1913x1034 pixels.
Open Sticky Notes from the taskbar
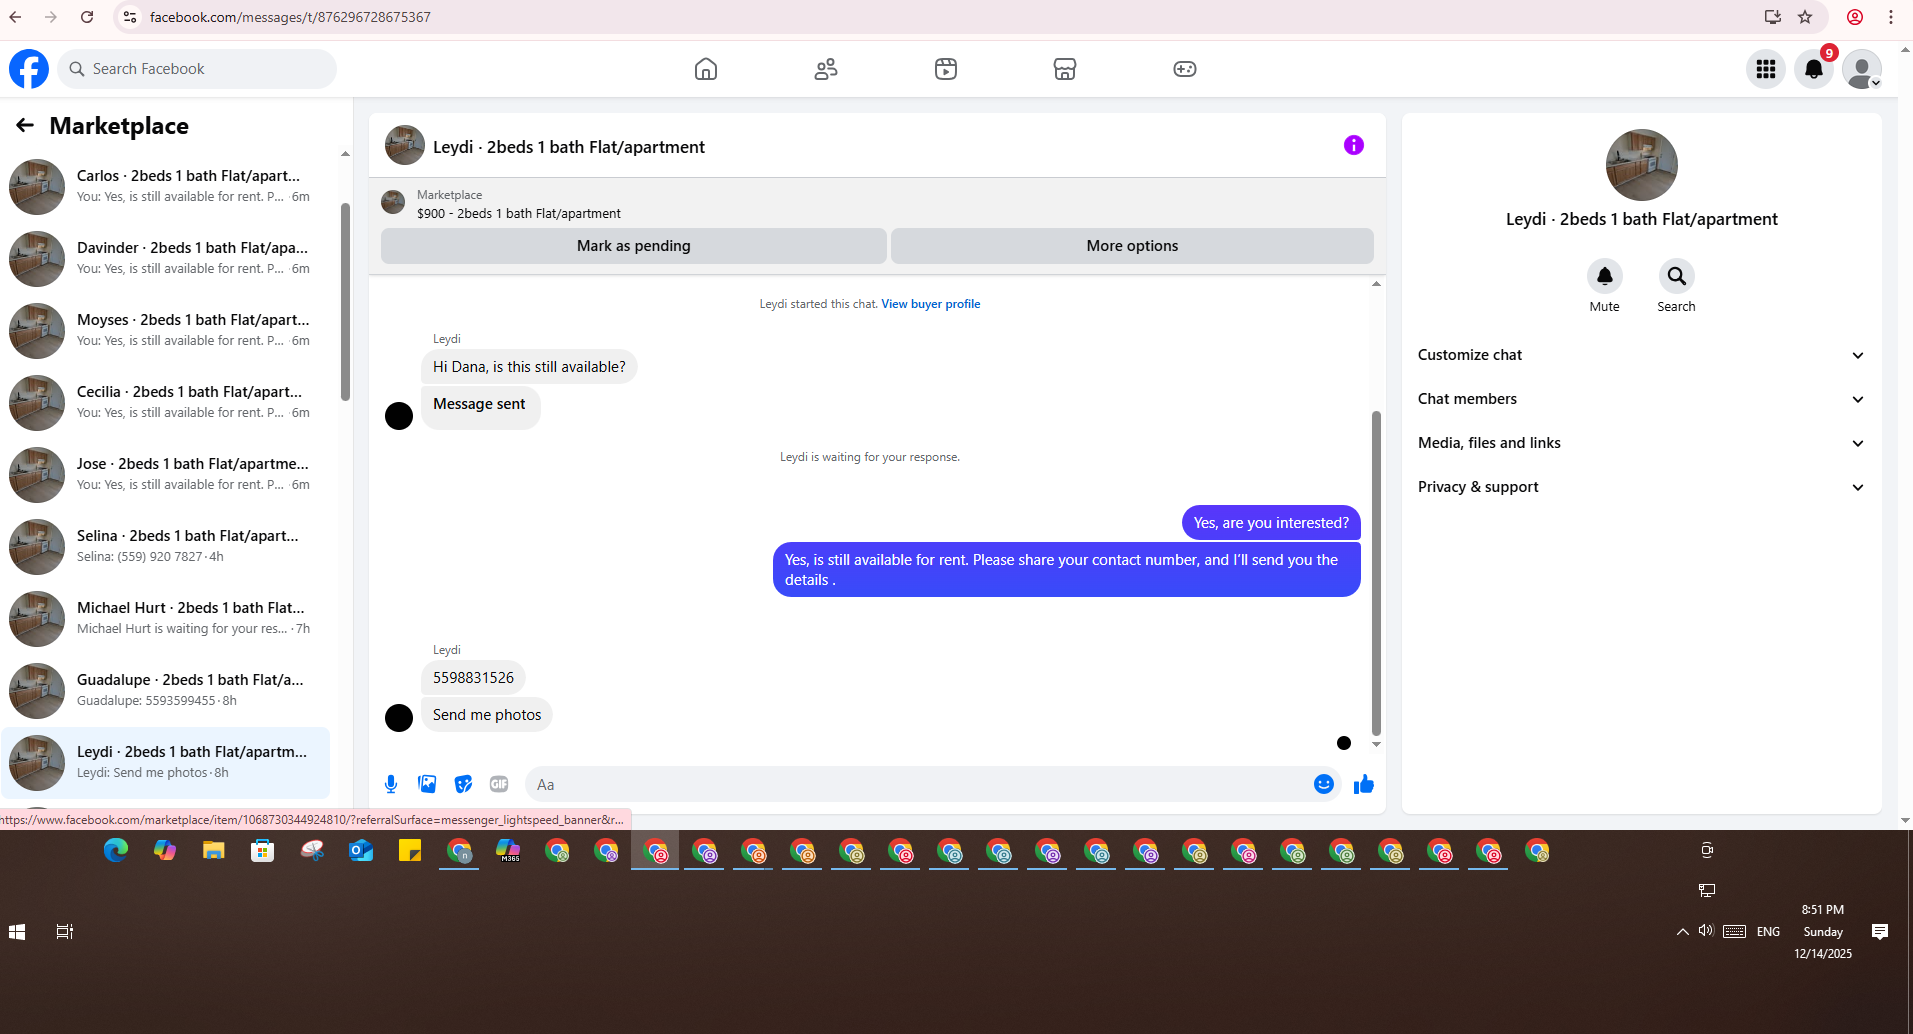pyautogui.click(x=410, y=851)
